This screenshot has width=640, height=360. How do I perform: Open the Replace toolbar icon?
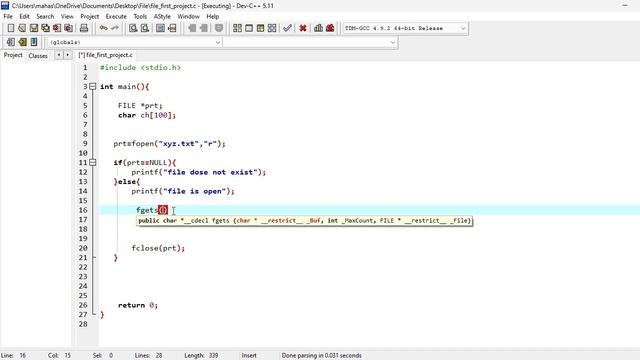point(144,28)
